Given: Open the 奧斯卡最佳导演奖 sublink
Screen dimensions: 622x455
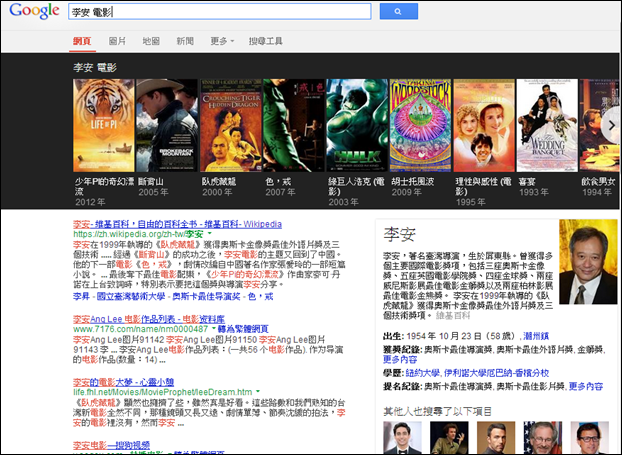Looking at the screenshot, I should tap(206, 296).
